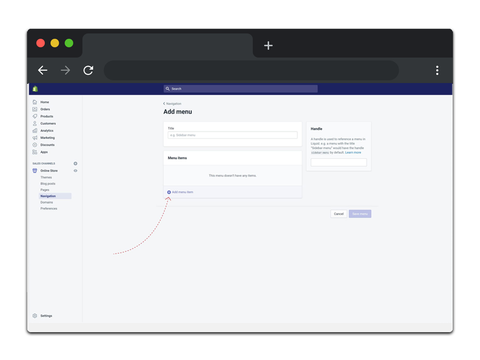
Task: Click the browser address bar
Action: [251, 70]
